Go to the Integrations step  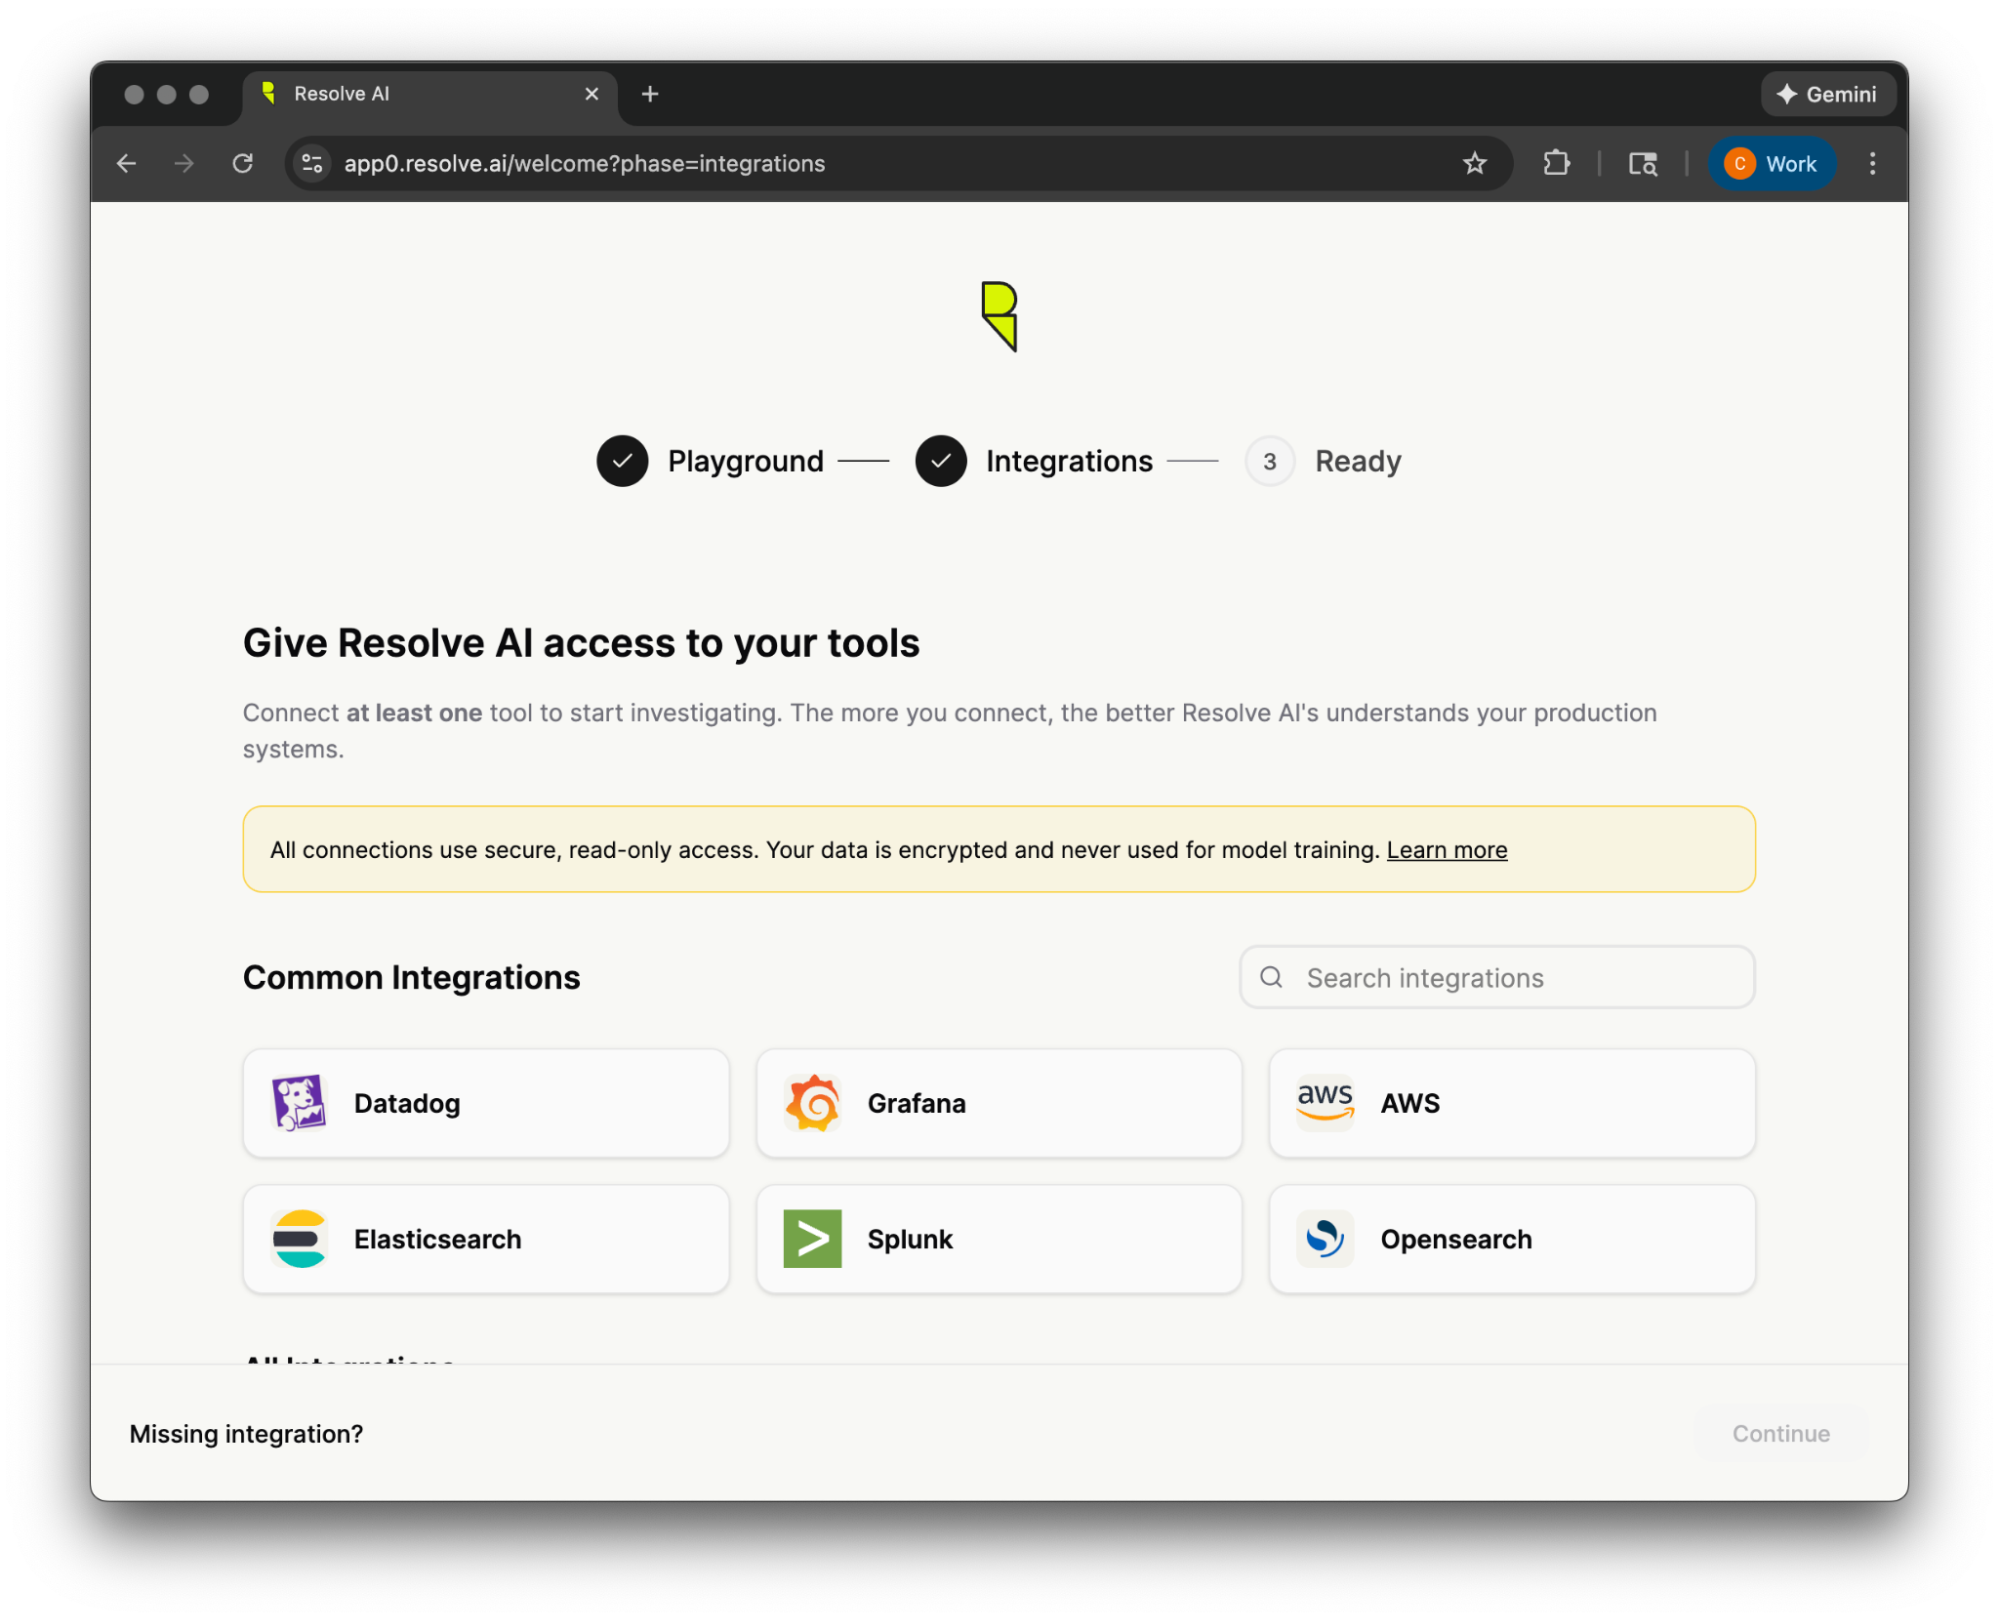(1034, 461)
